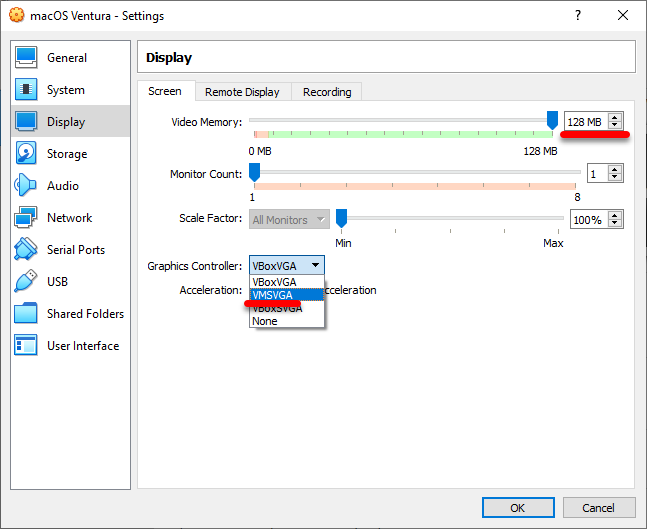Decrease Monitor Count with down arrow
The height and width of the screenshot is (529, 647).
(615, 177)
